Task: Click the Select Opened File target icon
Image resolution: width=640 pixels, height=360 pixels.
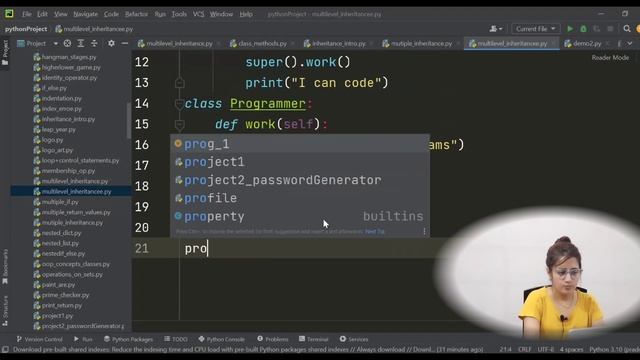Action: [67, 43]
